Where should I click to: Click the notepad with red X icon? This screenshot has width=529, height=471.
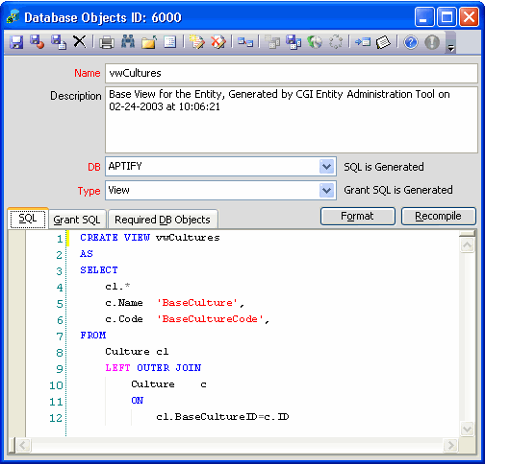[x=218, y=42]
